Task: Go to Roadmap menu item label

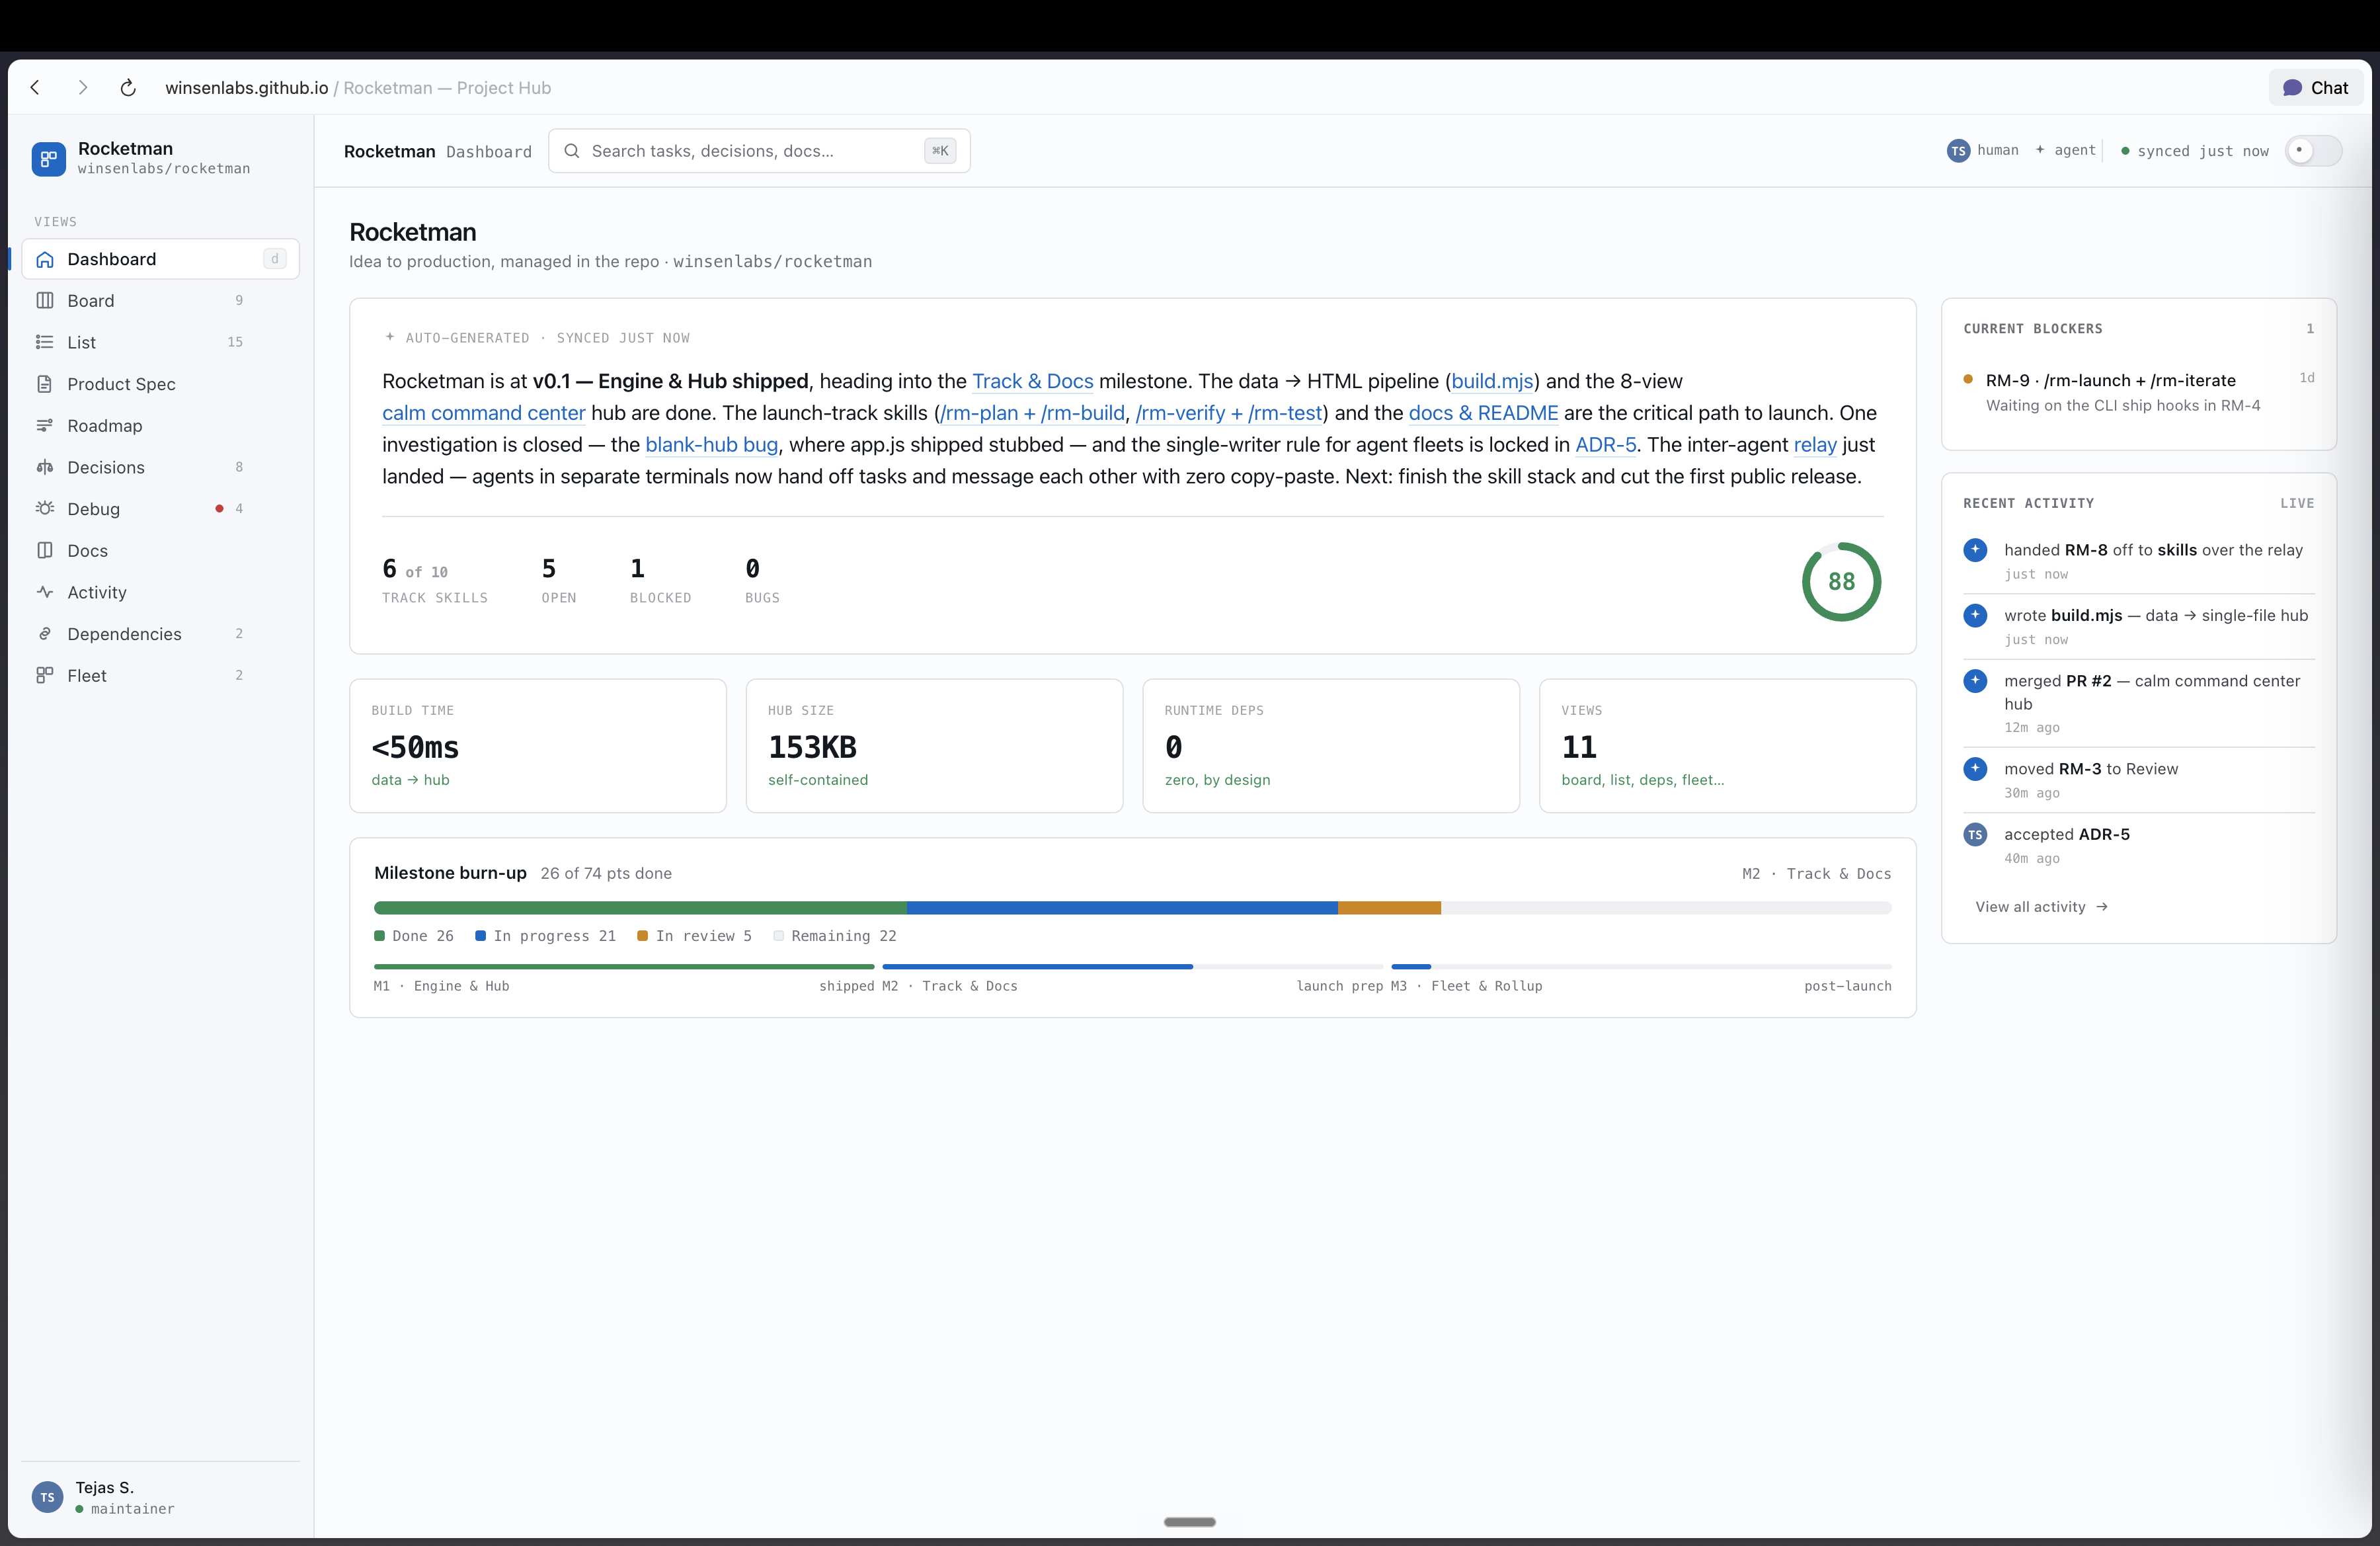Action: click(105, 426)
